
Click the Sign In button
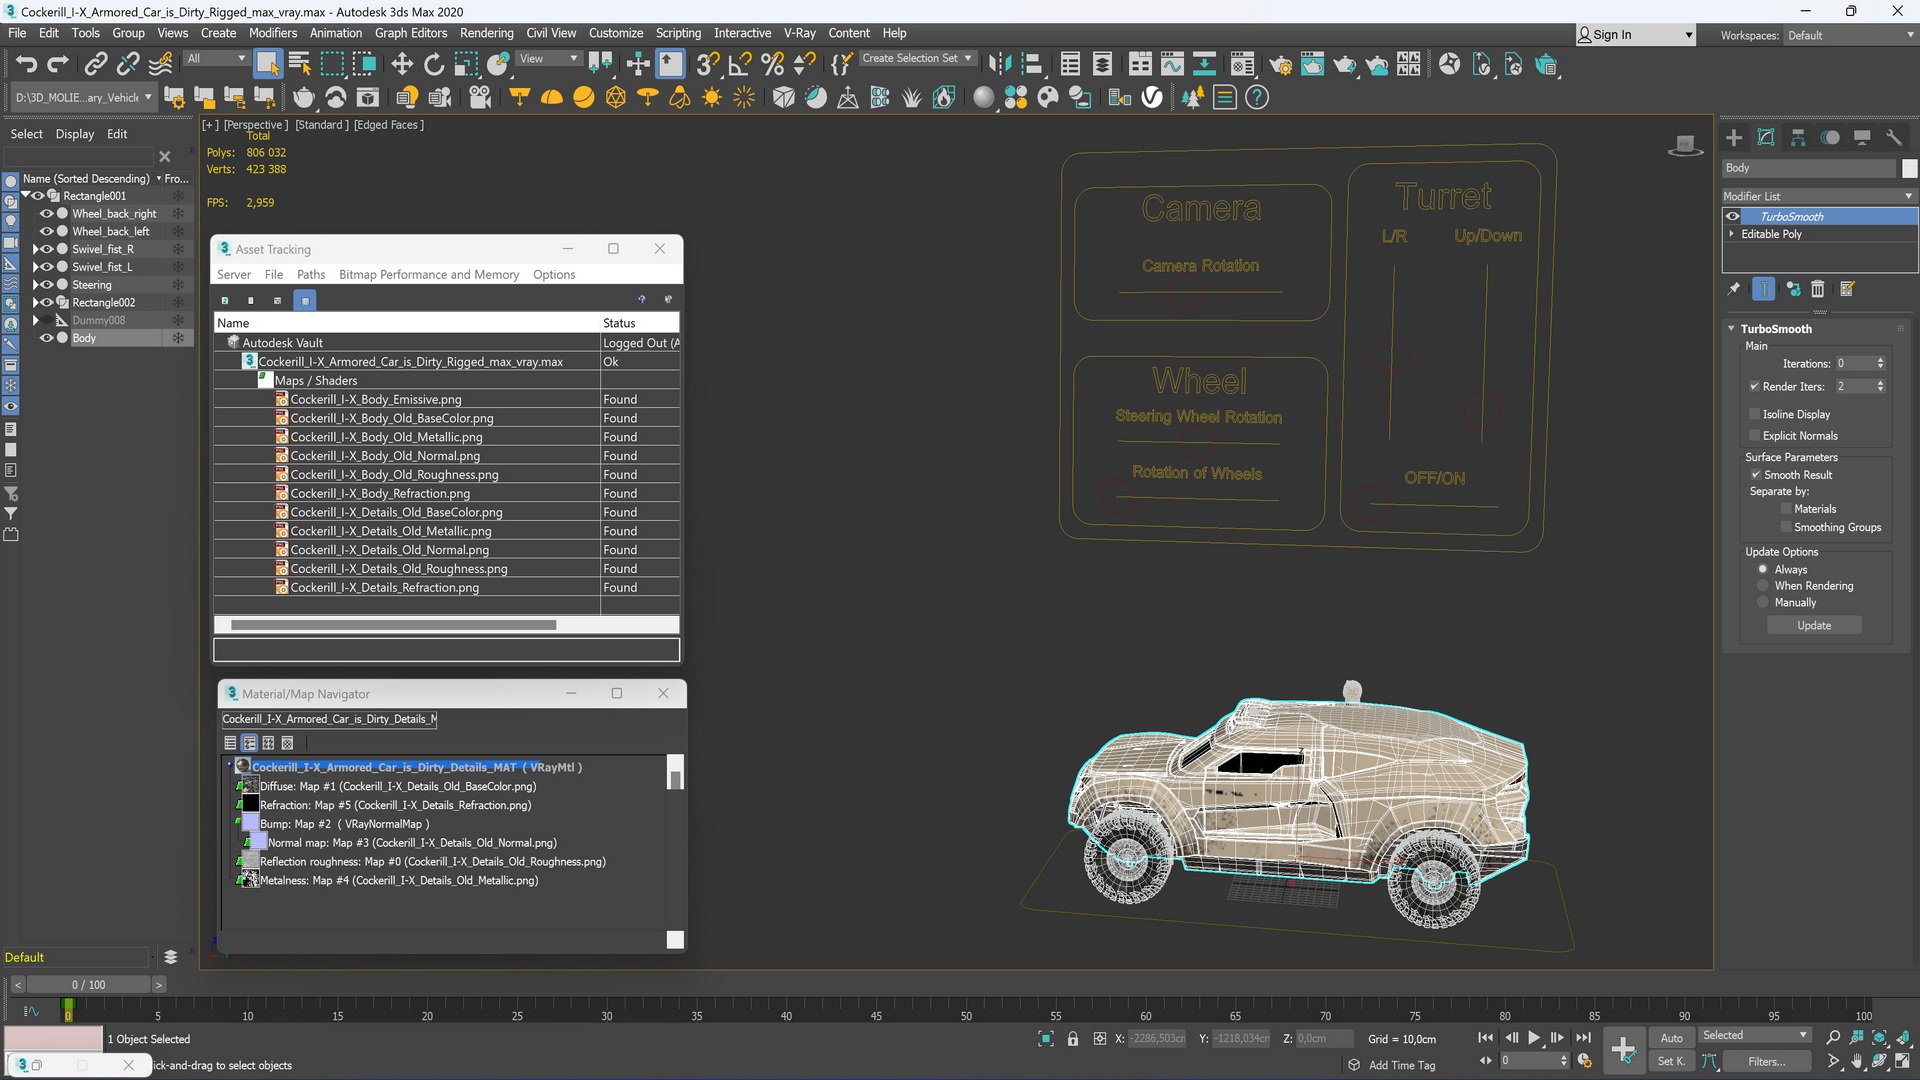[x=1635, y=35]
